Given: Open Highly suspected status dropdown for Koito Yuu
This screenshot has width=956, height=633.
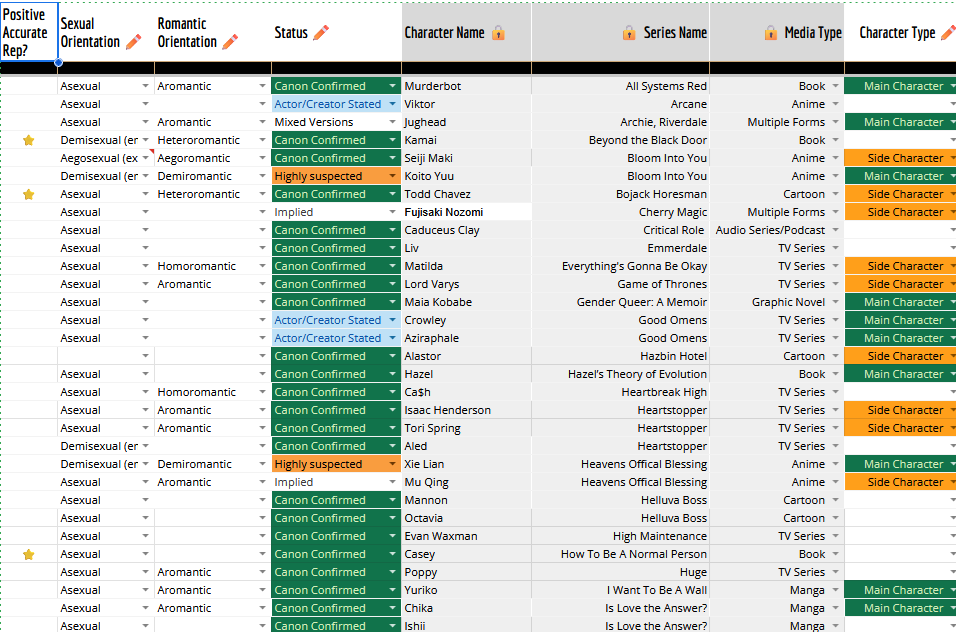Looking at the screenshot, I should click(392, 176).
